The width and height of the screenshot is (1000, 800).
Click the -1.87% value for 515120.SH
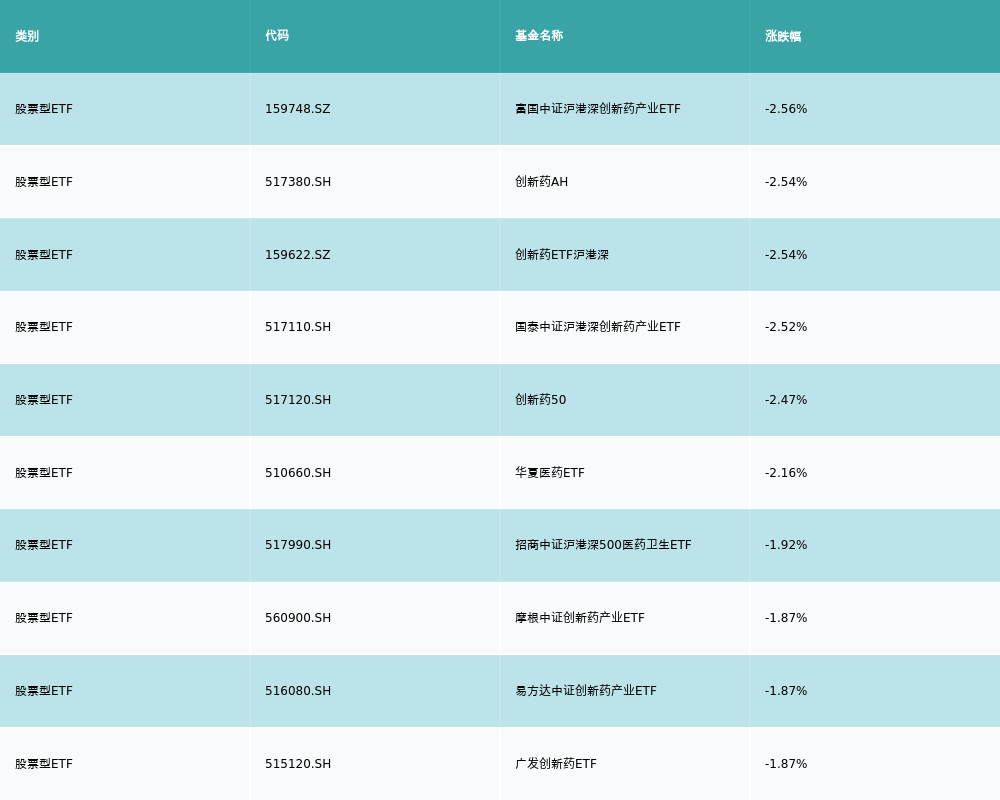(x=786, y=764)
